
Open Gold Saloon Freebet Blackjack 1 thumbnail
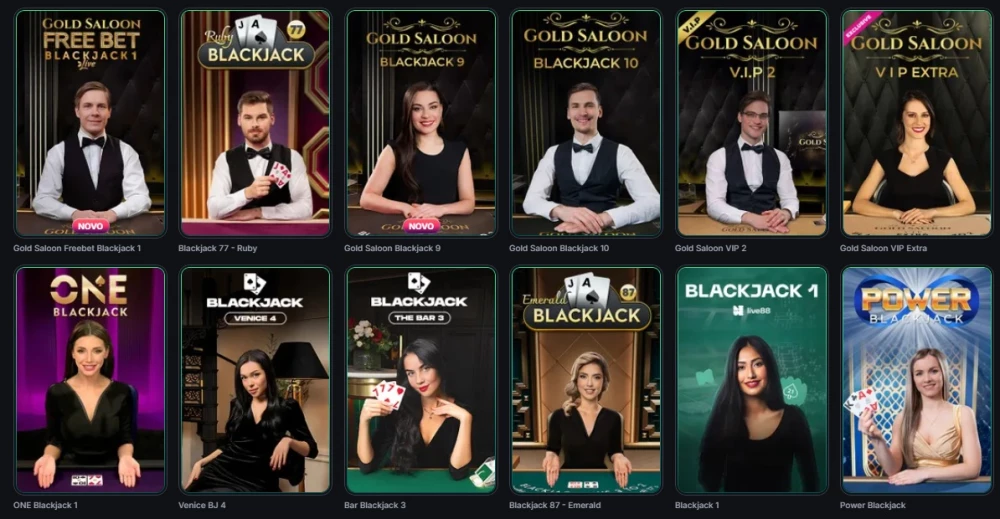tap(90, 123)
